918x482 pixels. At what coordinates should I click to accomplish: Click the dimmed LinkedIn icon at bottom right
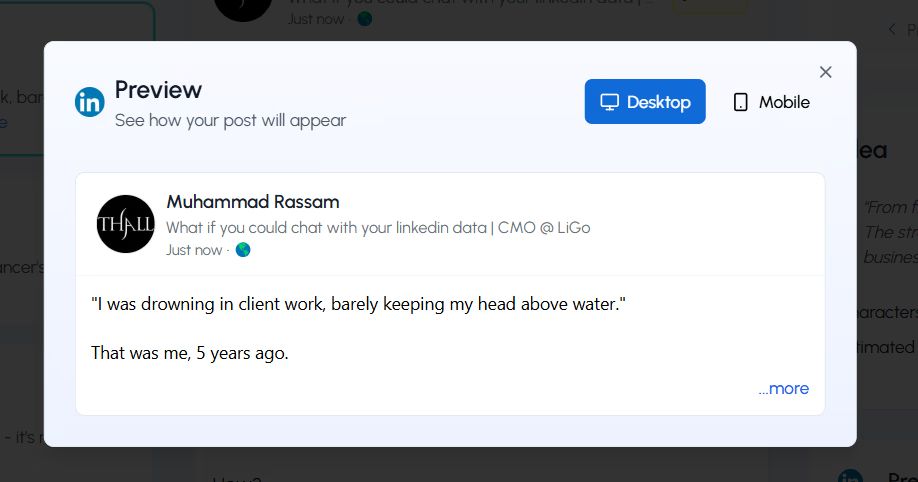point(850,477)
